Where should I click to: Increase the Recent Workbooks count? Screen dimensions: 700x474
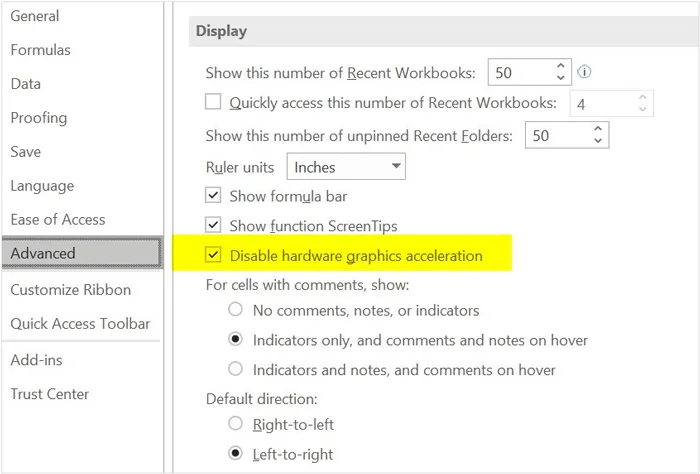561,66
